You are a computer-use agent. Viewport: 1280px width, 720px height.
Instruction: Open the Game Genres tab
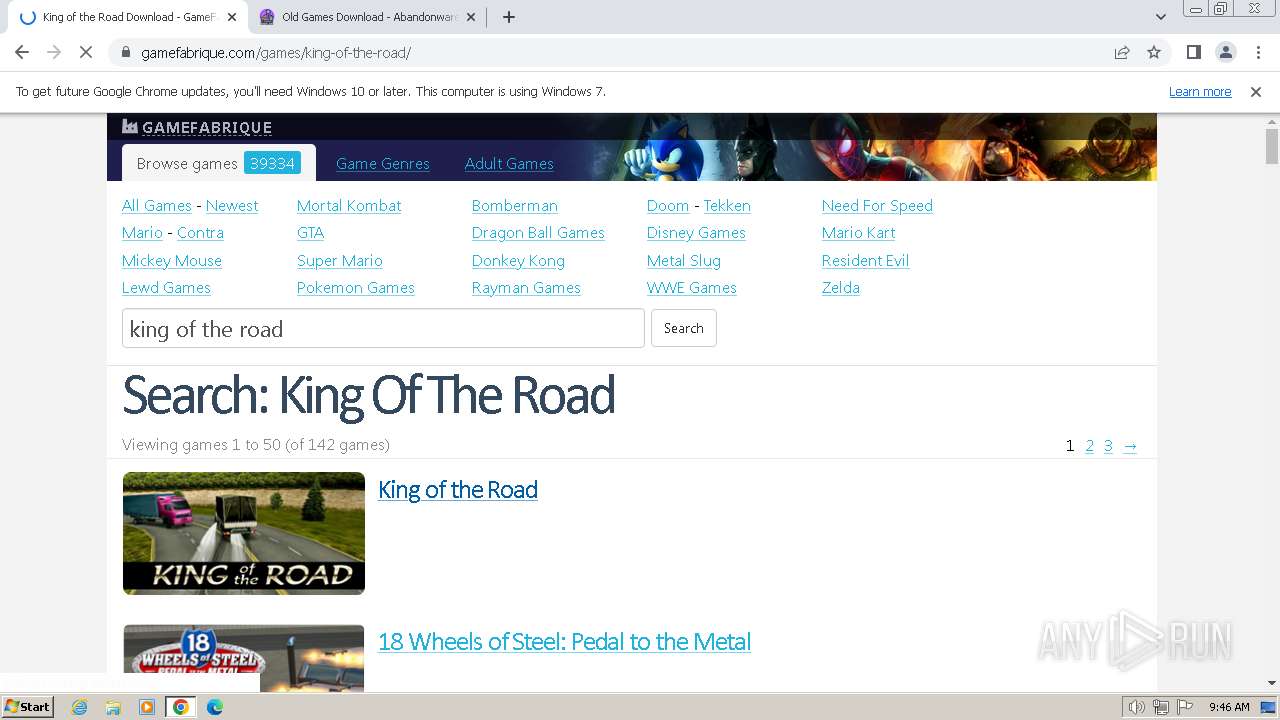[x=383, y=164]
